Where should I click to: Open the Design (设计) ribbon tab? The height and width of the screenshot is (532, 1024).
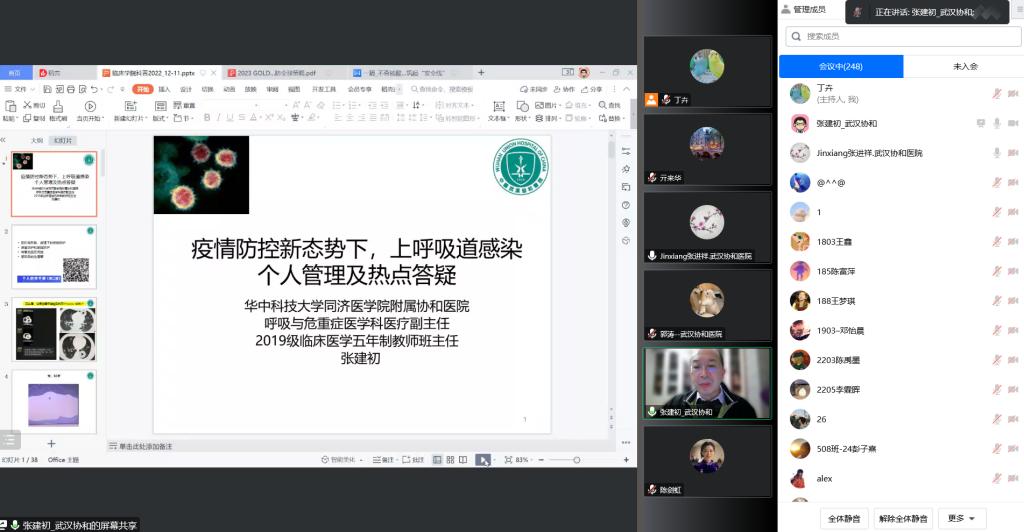(x=186, y=89)
